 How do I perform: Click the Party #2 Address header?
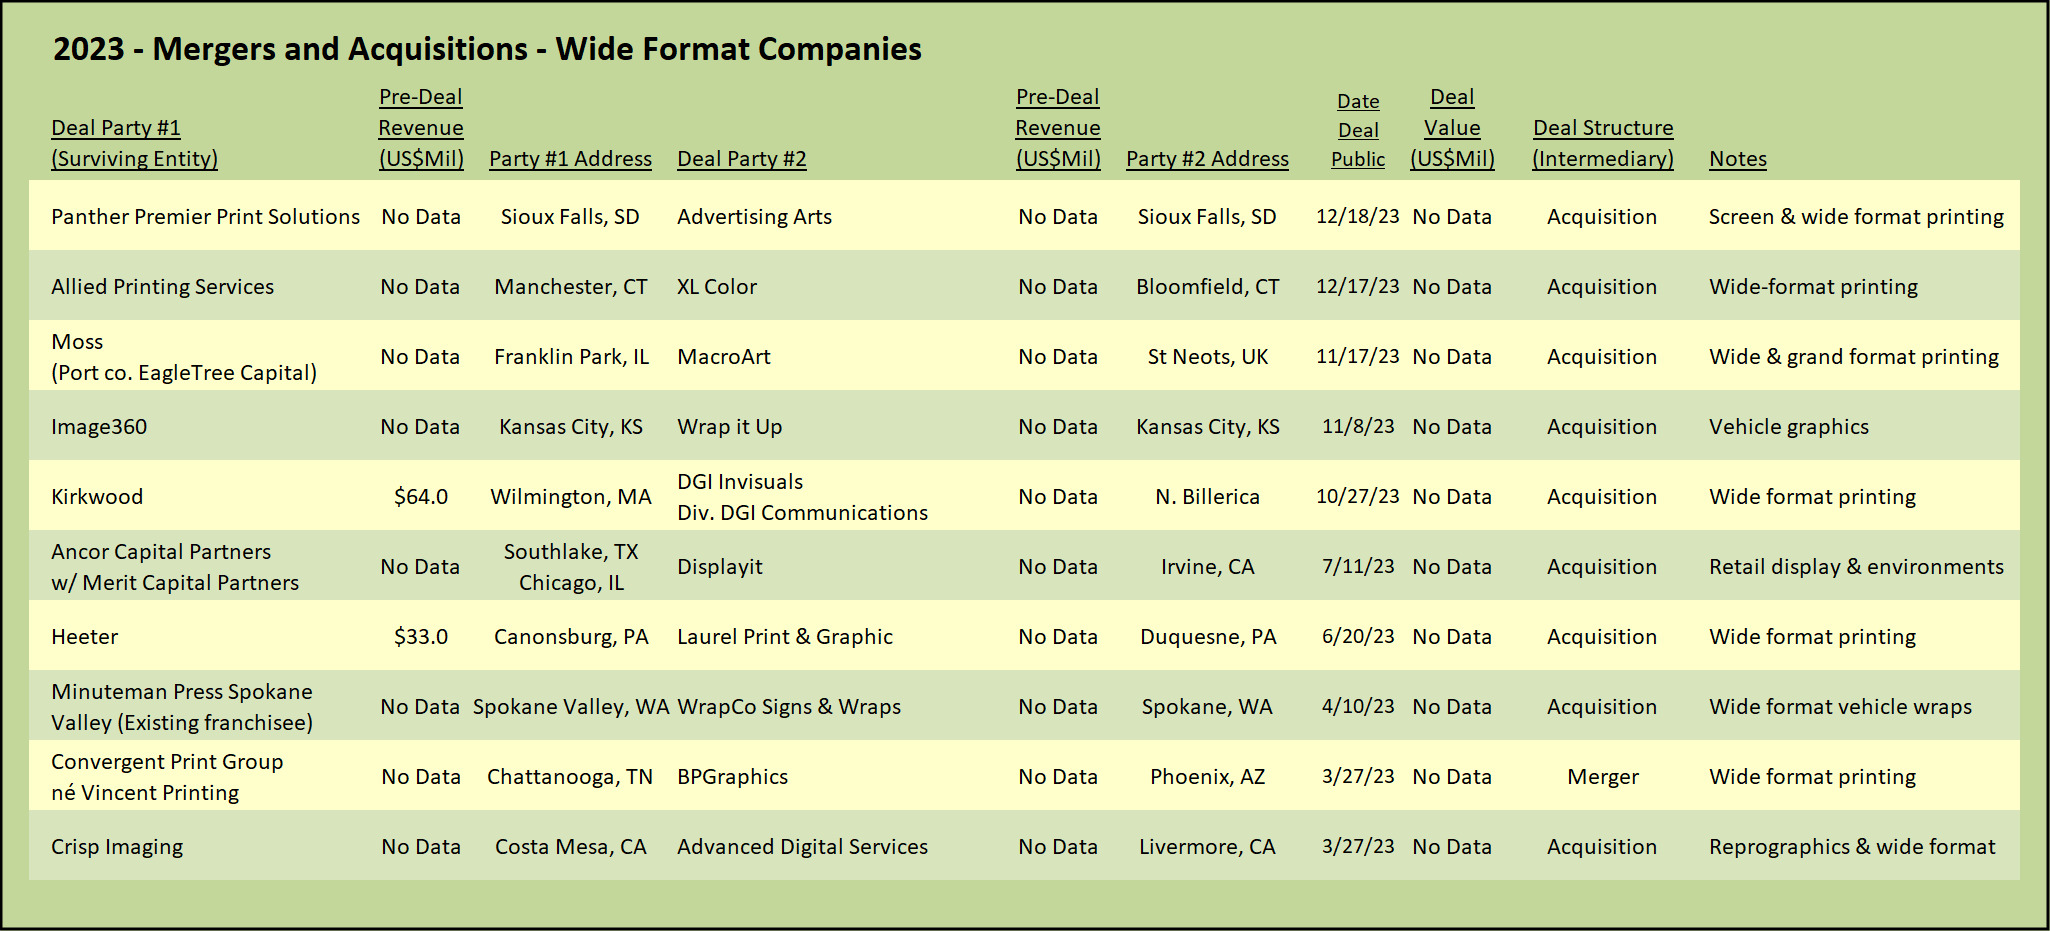click(1207, 159)
